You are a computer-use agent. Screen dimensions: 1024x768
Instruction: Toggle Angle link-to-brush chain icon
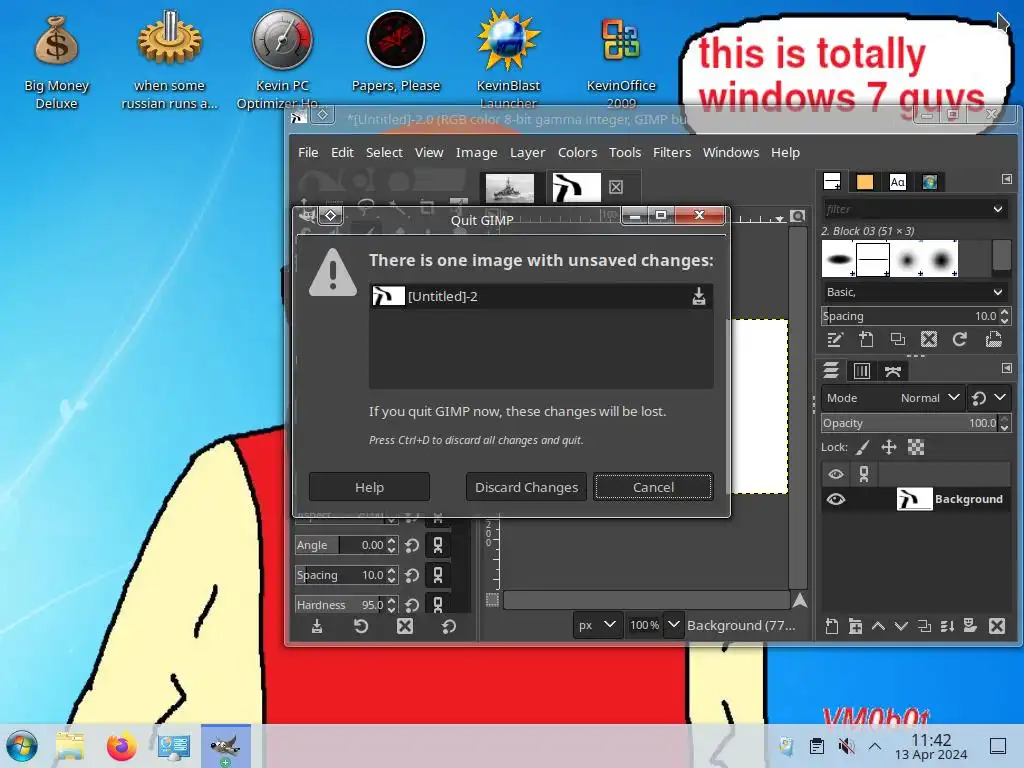(x=438, y=545)
